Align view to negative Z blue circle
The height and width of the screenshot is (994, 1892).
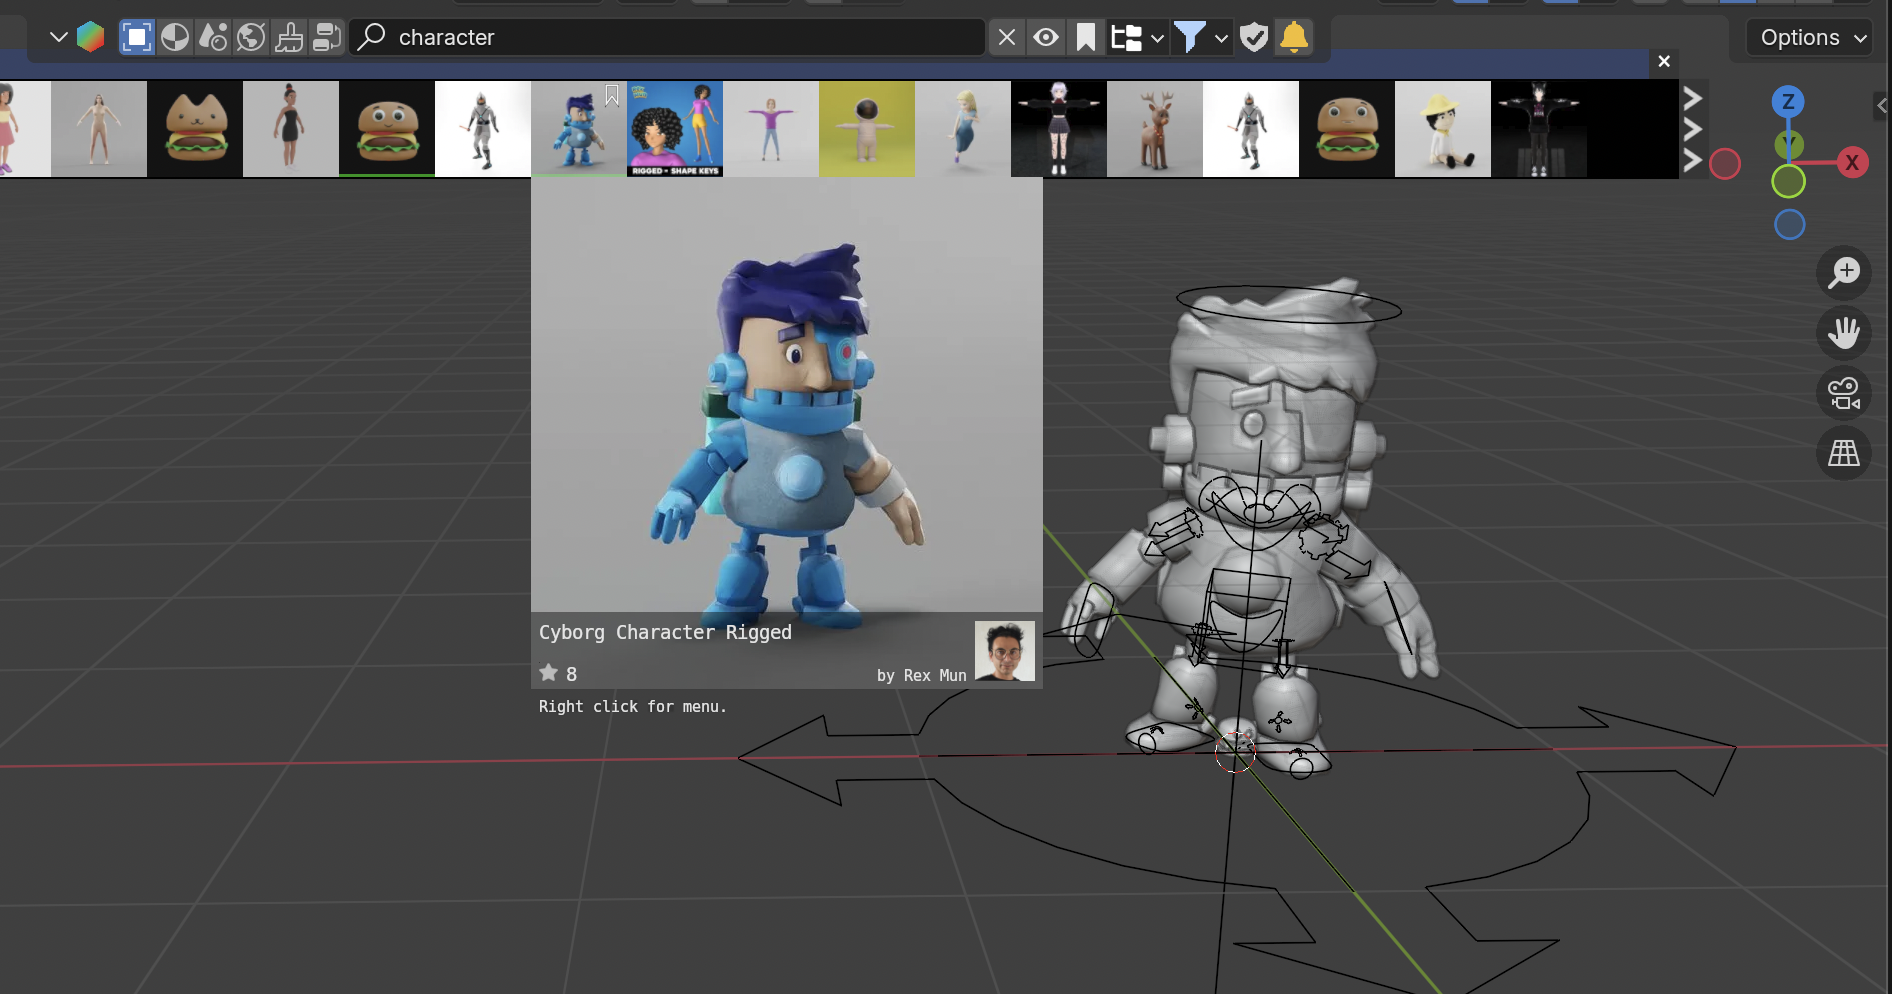pos(1789,225)
